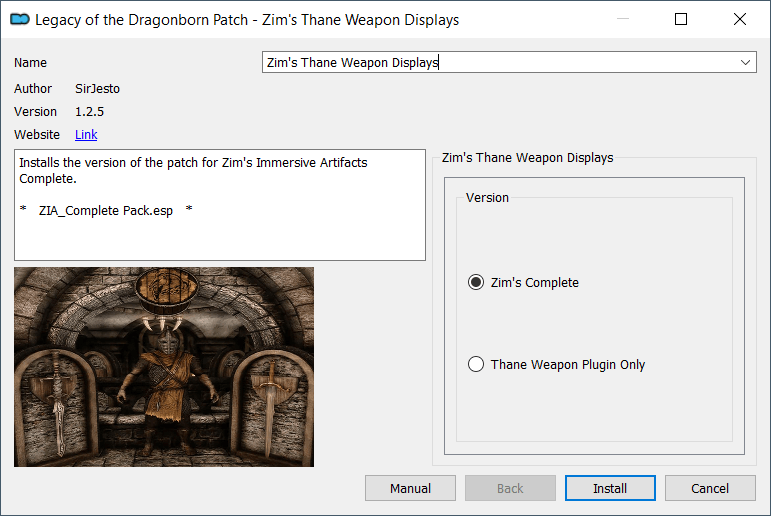The height and width of the screenshot is (516, 771).
Task: Click the Manual button
Action: coord(410,488)
